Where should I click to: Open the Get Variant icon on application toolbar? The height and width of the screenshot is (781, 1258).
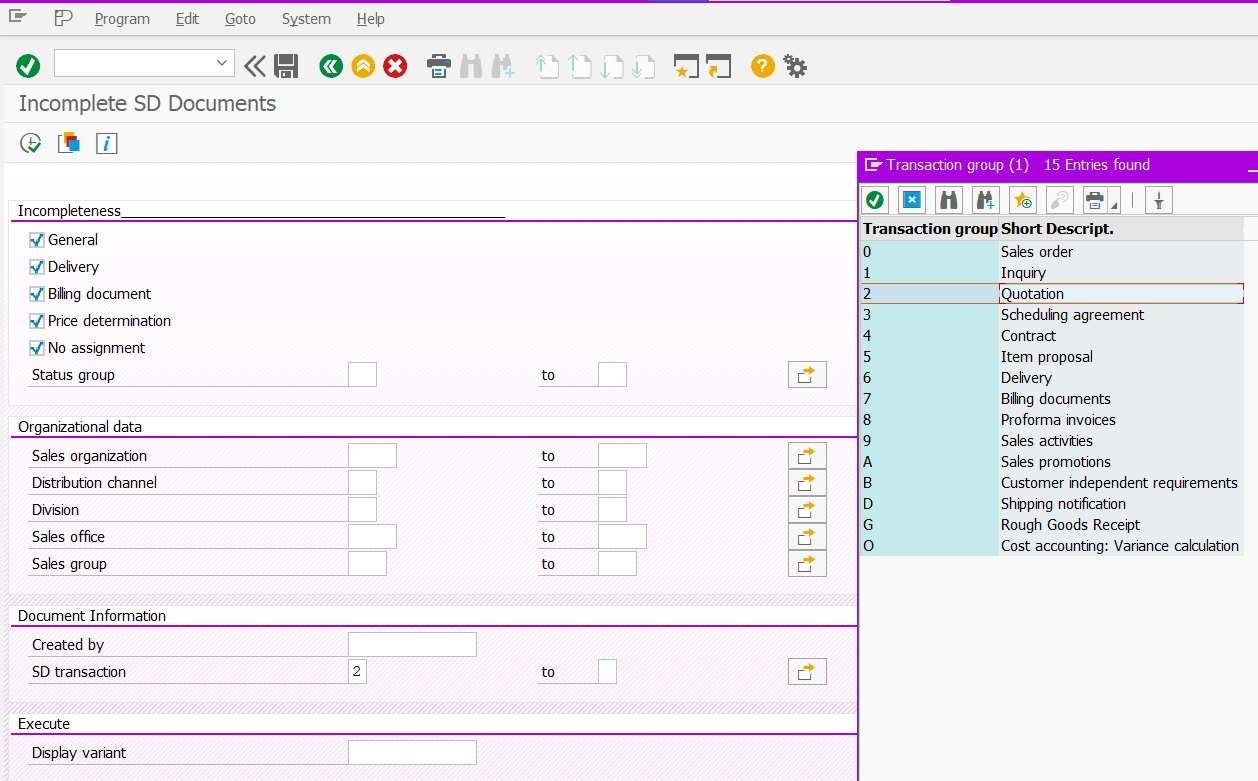68,143
